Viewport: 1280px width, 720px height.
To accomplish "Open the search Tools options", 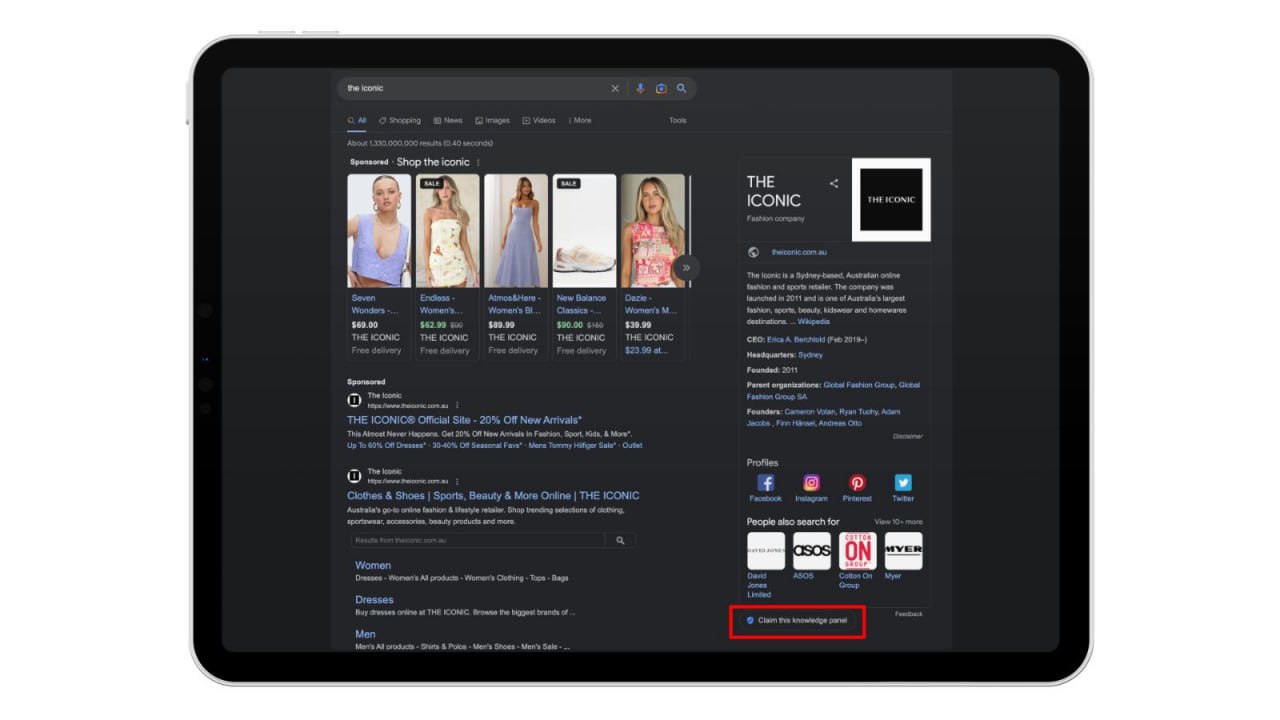I will click(x=678, y=121).
